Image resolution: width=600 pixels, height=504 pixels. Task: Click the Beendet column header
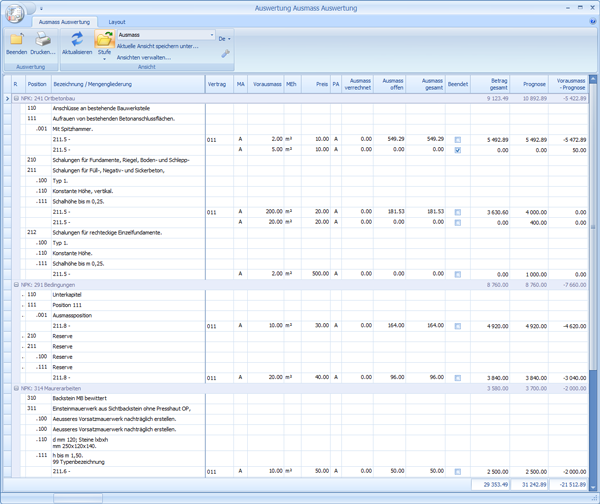(x=458, y=84)
